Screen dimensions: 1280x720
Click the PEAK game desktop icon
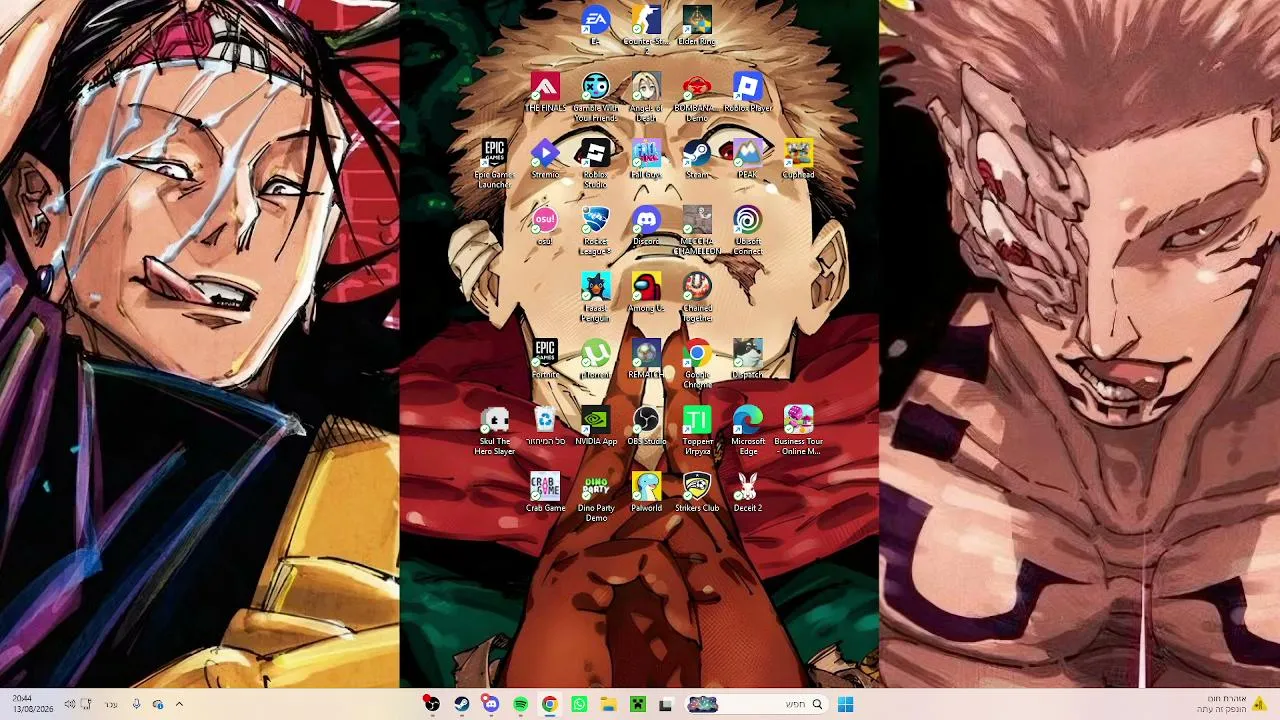click(748, 159)
